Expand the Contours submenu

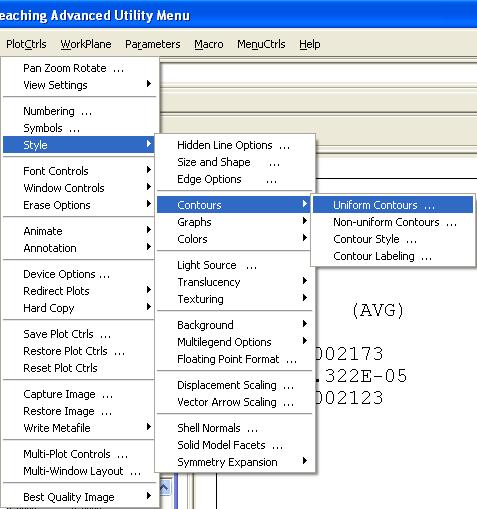235,205
